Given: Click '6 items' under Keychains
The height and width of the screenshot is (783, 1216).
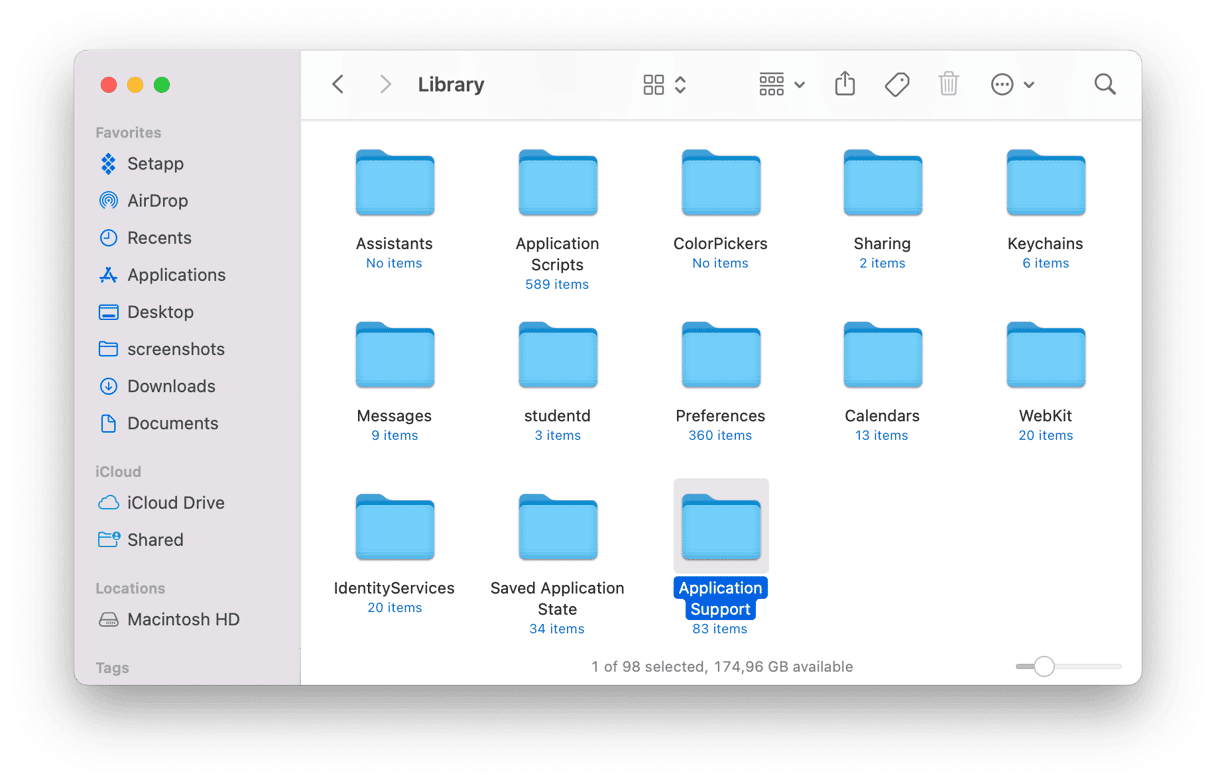Looking at the screenshot, I should pos(1046,264).
